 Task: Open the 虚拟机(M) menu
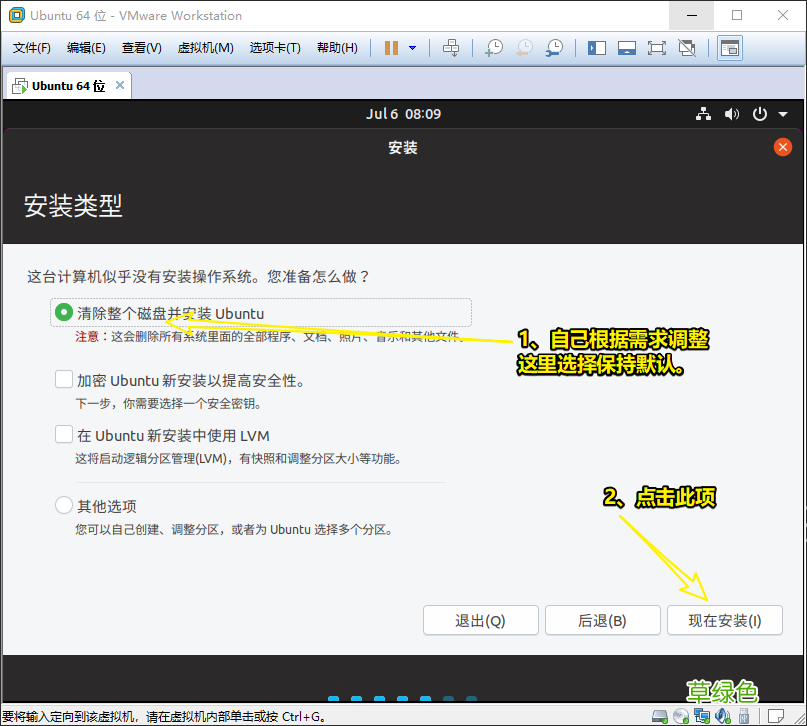point(205,48)
